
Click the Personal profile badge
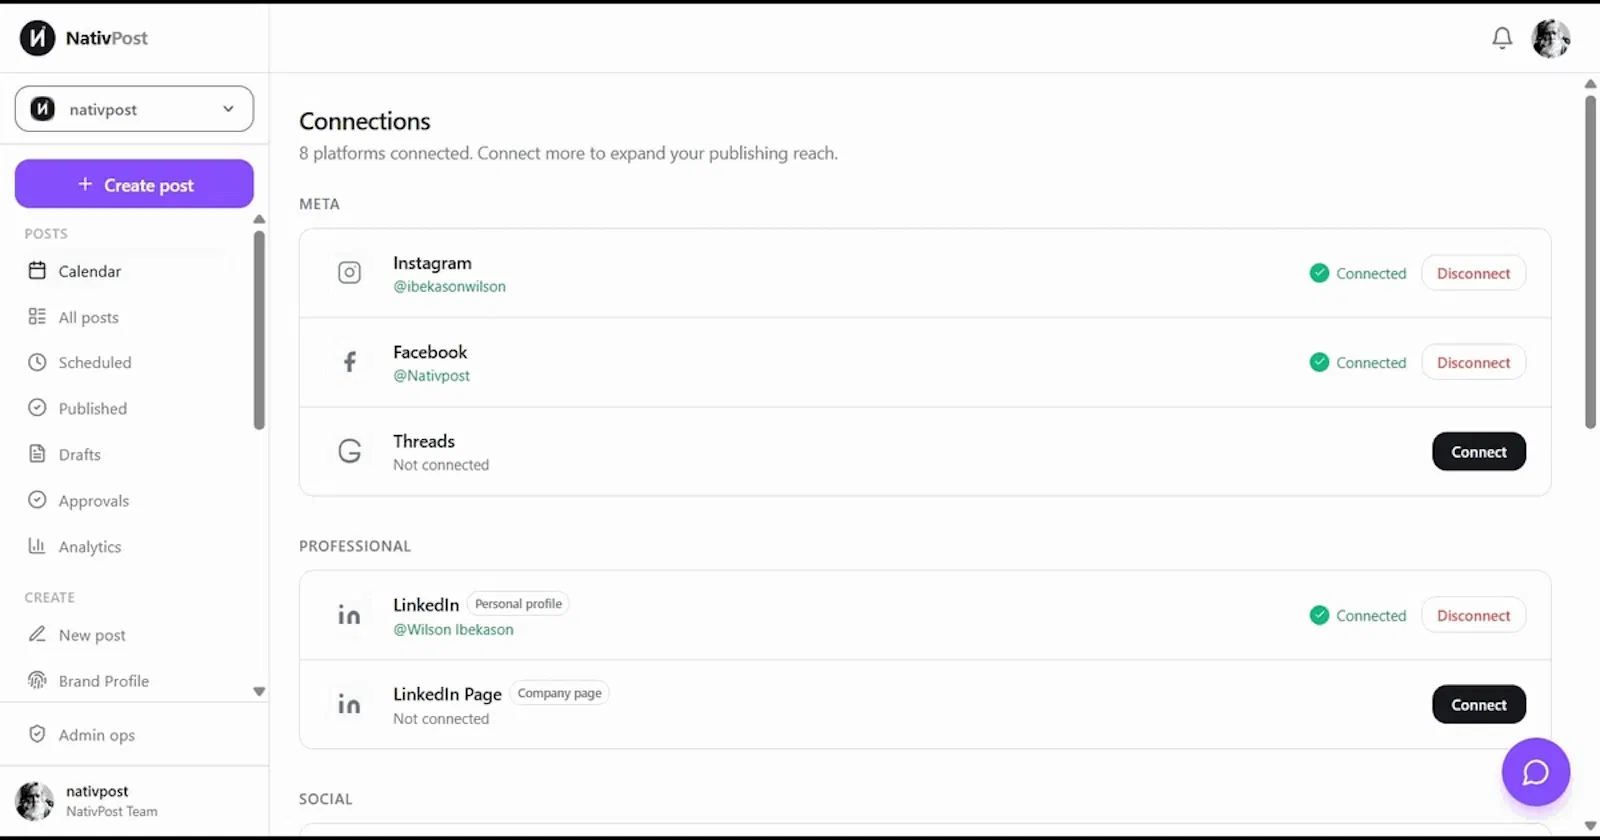pos(518,604)
